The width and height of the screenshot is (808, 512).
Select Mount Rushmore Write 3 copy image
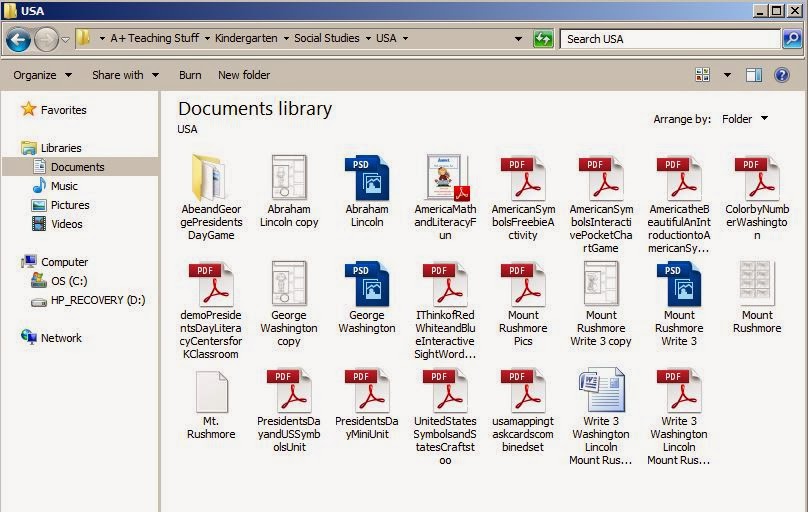[601, 303]
